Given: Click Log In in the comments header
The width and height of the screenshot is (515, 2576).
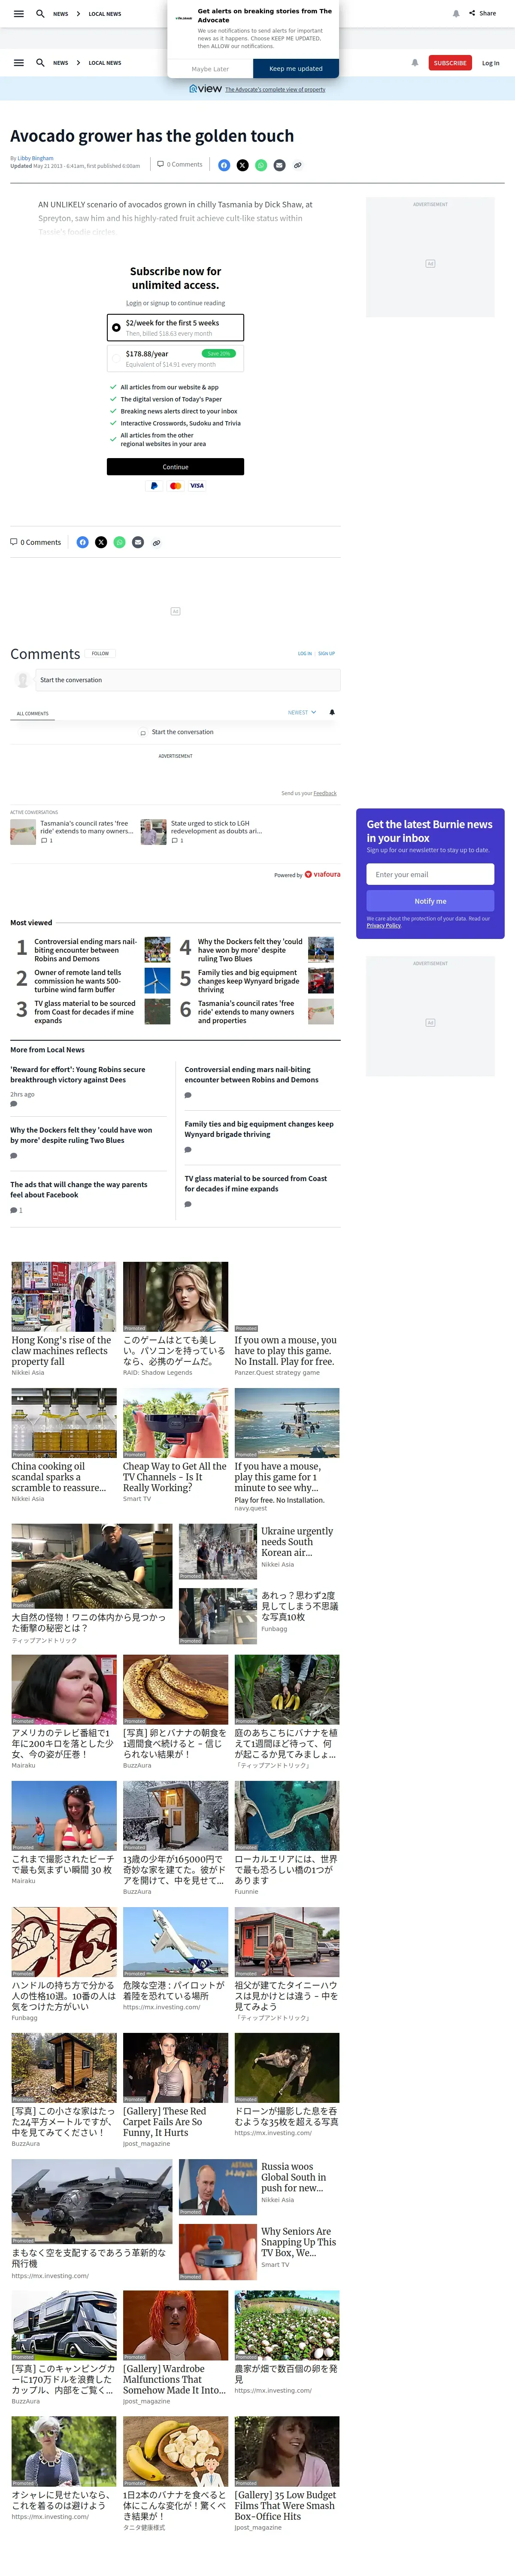Looking at the screenshot, I should coord(305,653).
